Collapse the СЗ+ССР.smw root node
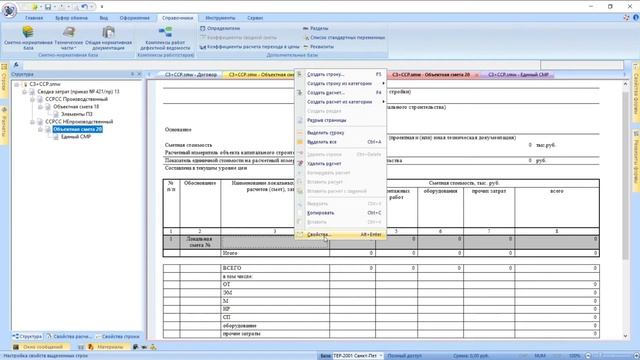Image resolution: width=640 pixels, height=360 pixels. (17, 84)
